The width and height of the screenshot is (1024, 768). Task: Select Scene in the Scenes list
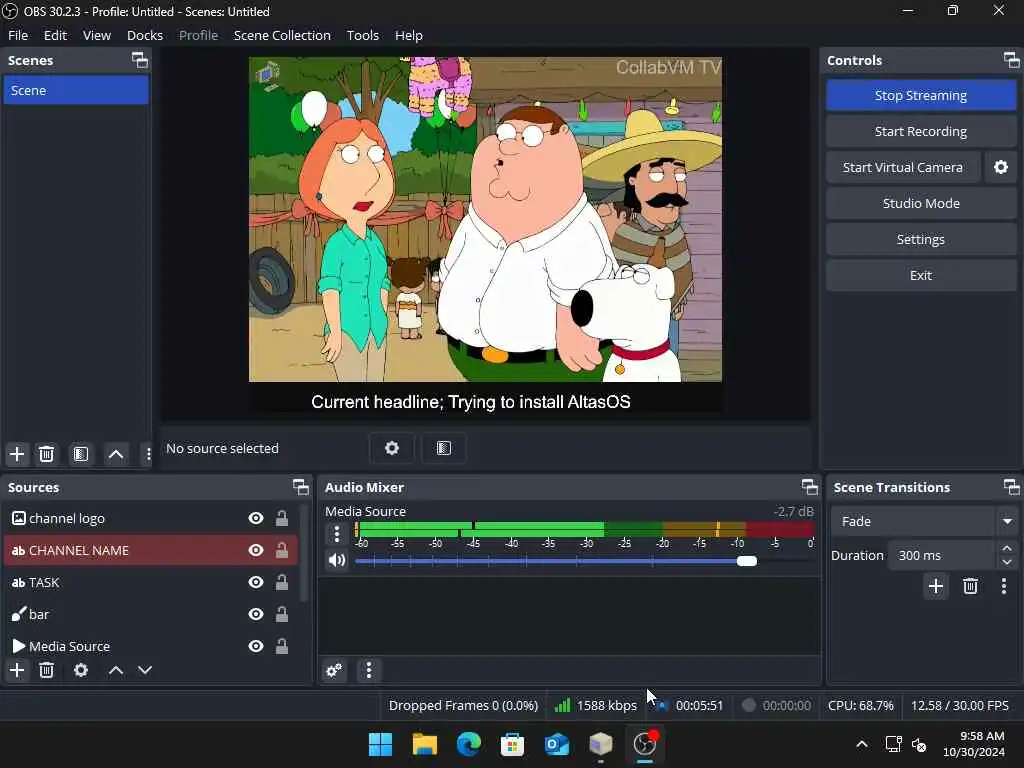pyautogui.click(x=76, y=90)
